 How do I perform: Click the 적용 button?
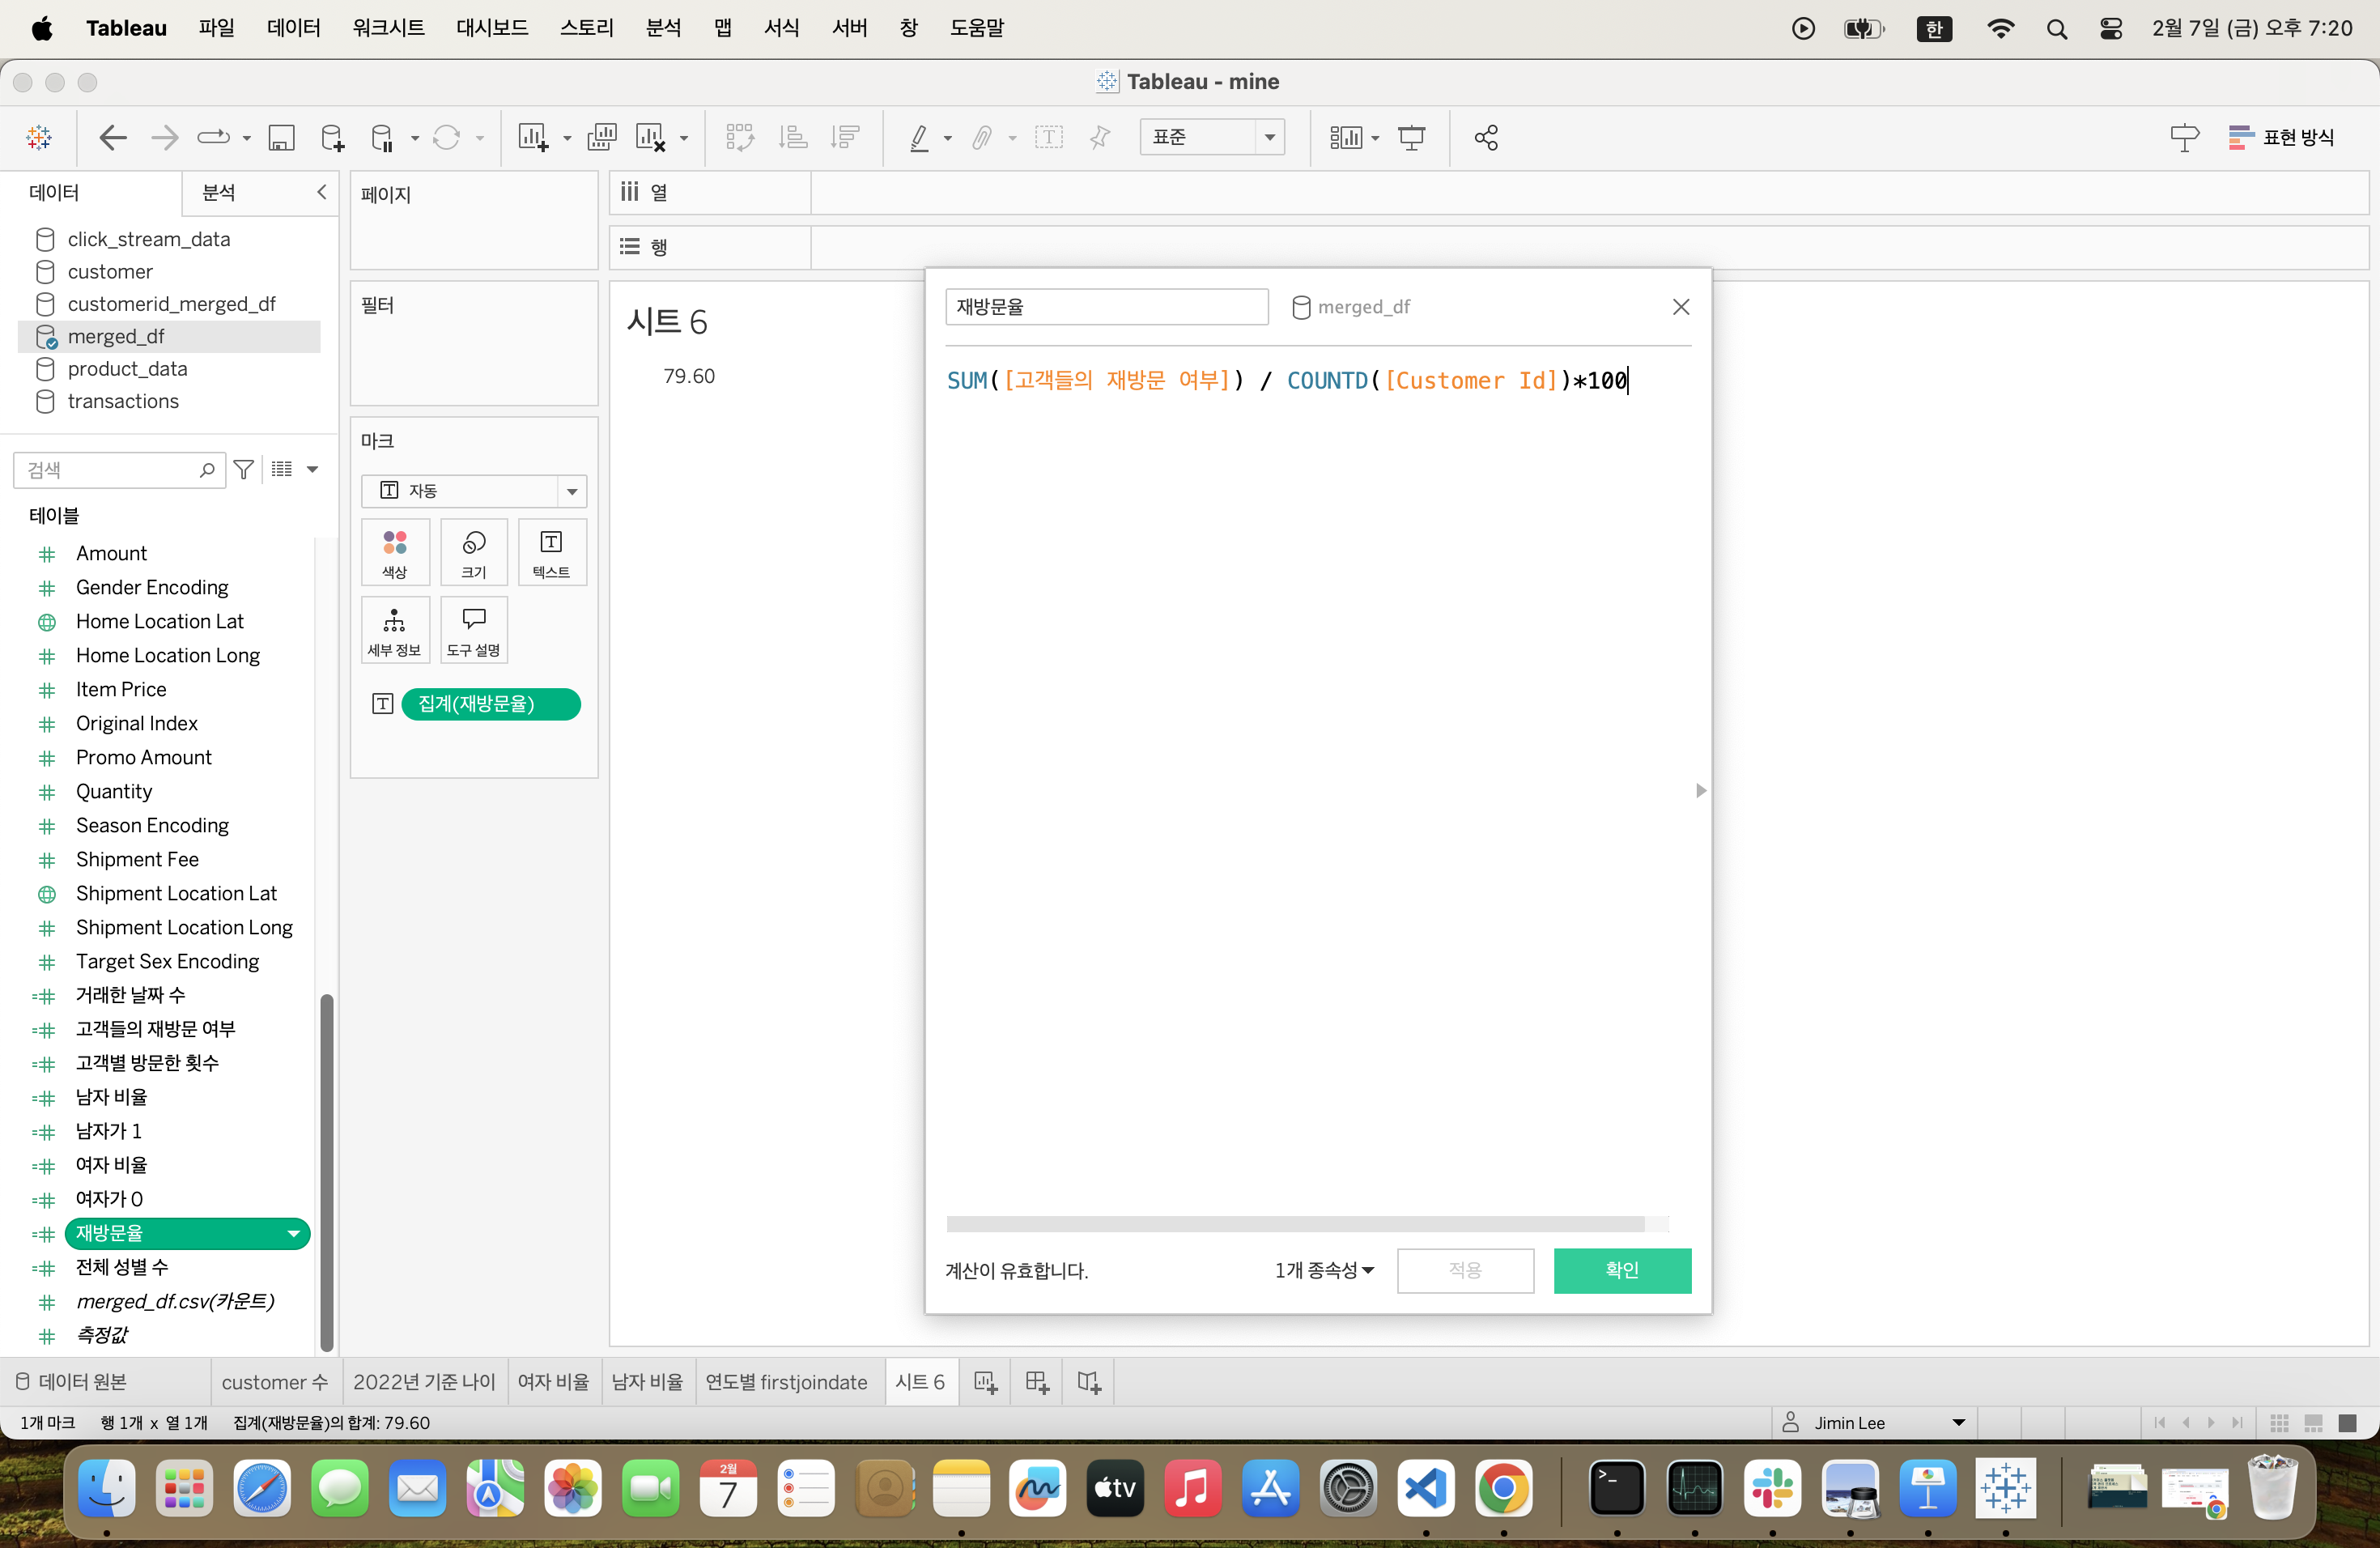coord(1465,1270)
